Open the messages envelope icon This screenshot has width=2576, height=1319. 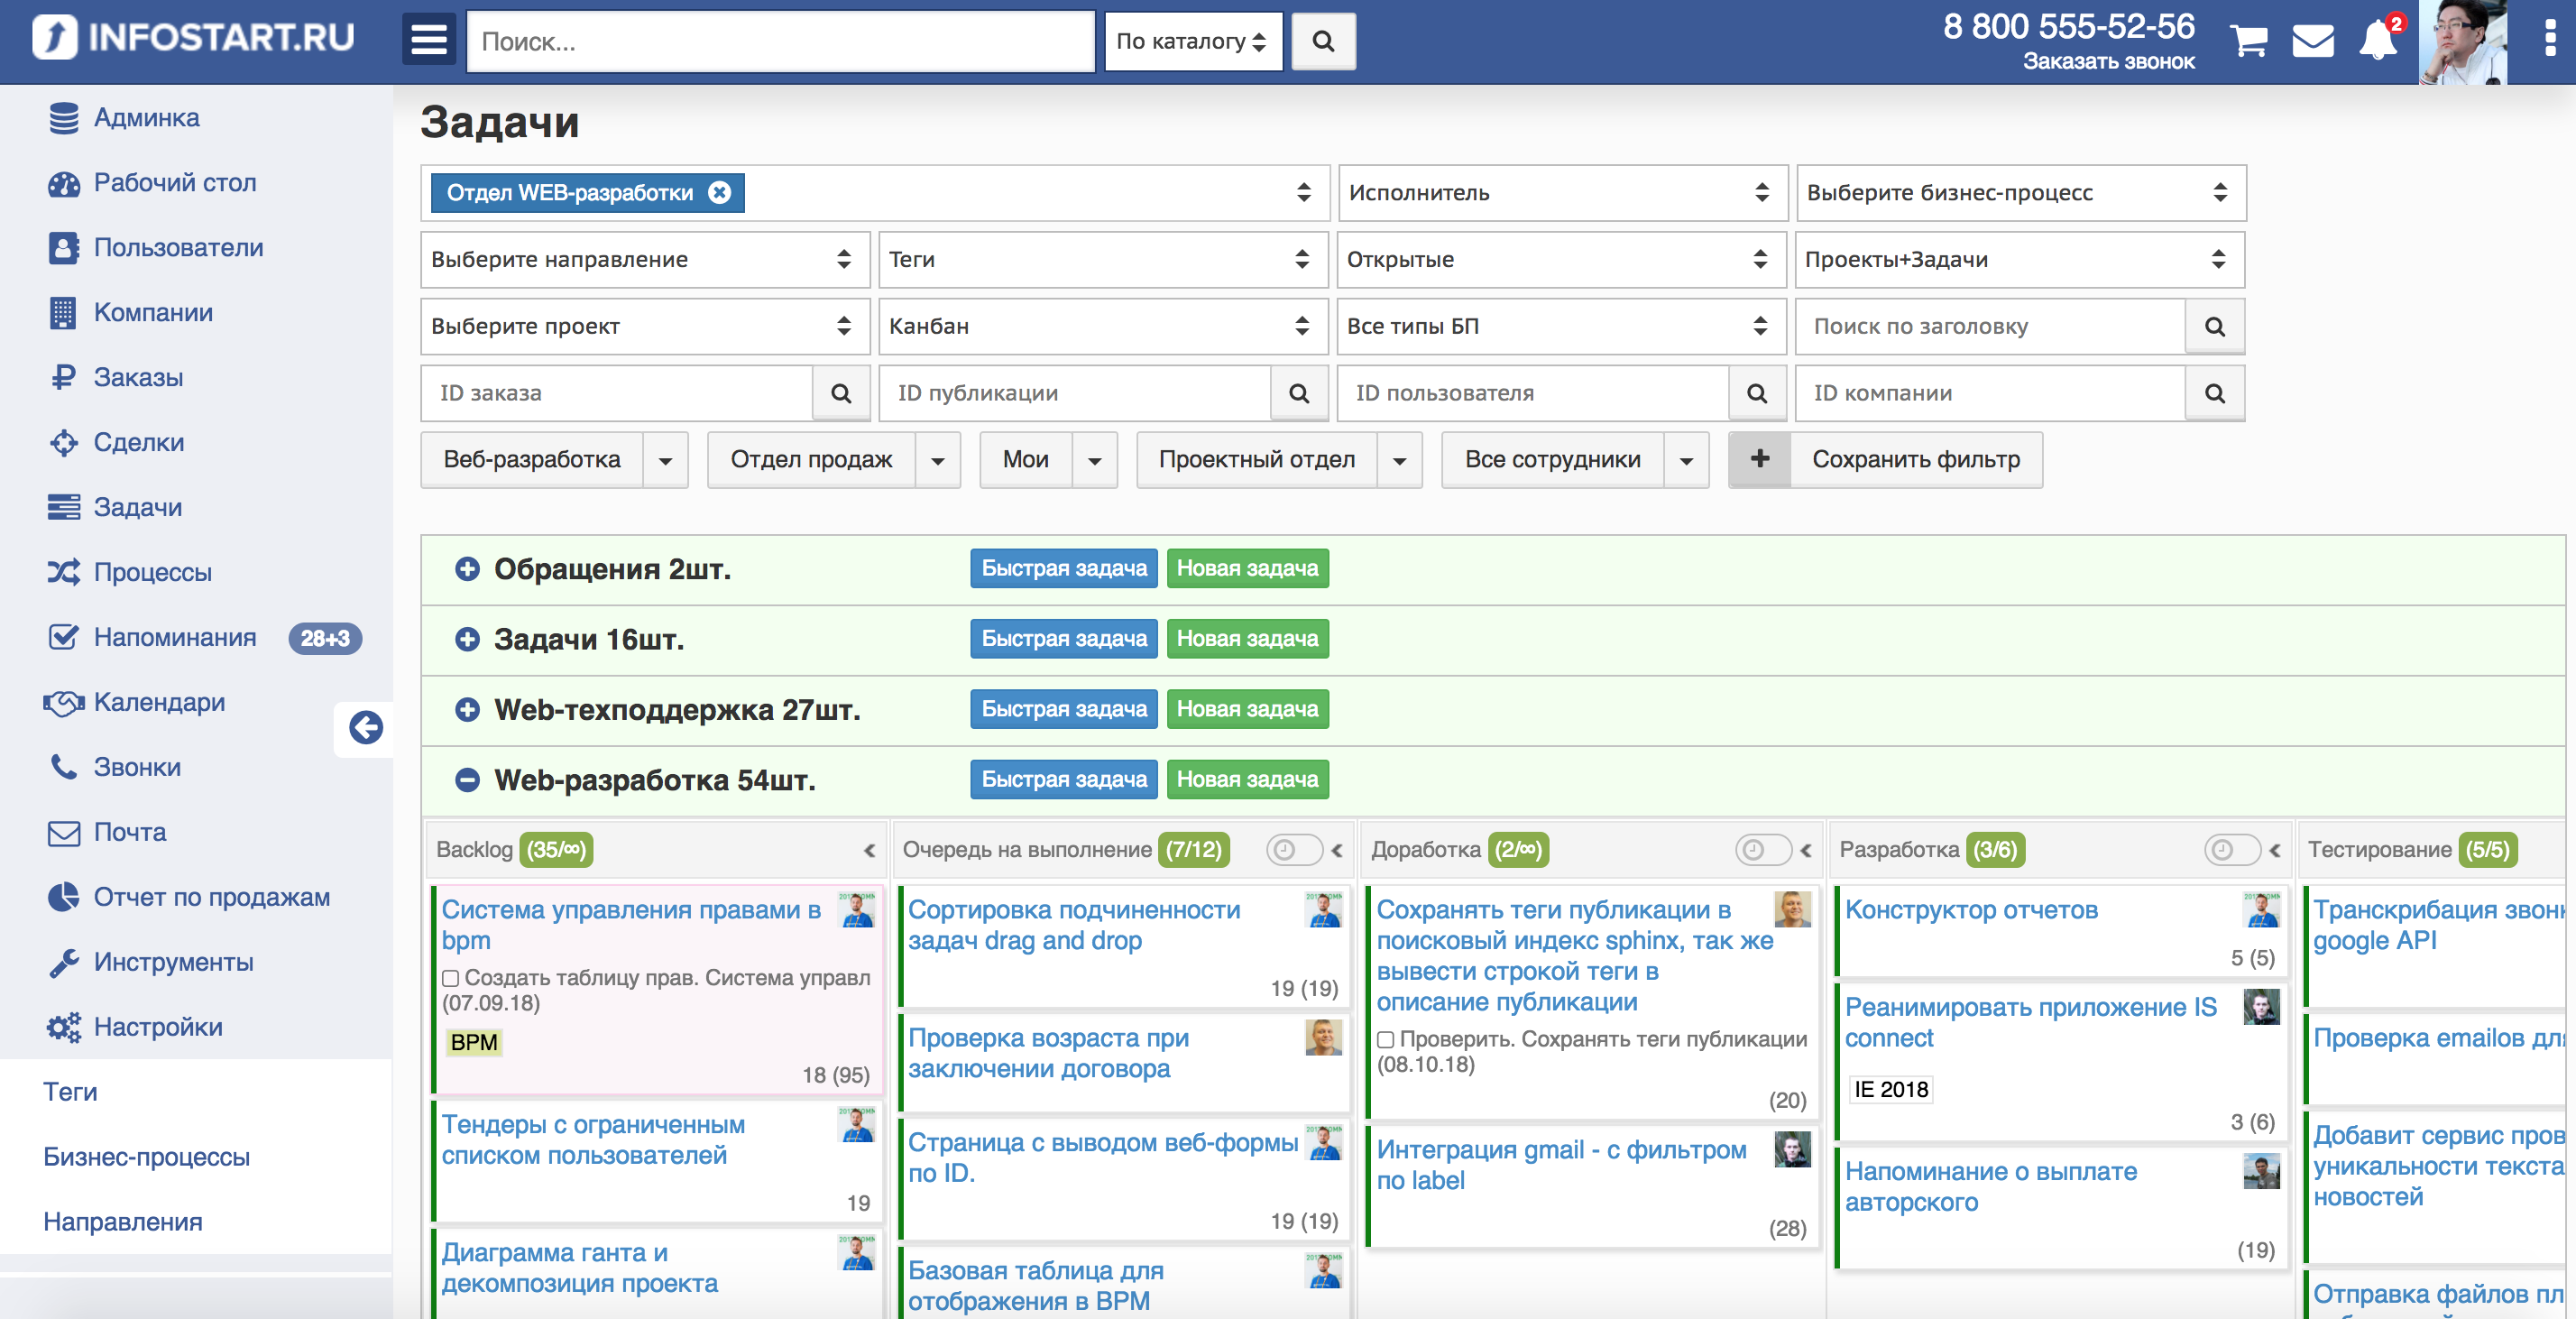click(x=2313, y=41)
